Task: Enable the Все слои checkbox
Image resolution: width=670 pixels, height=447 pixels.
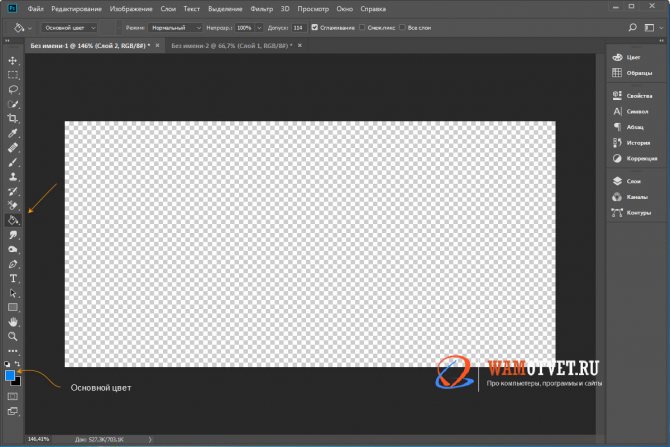Action: [x=402, y=27]
